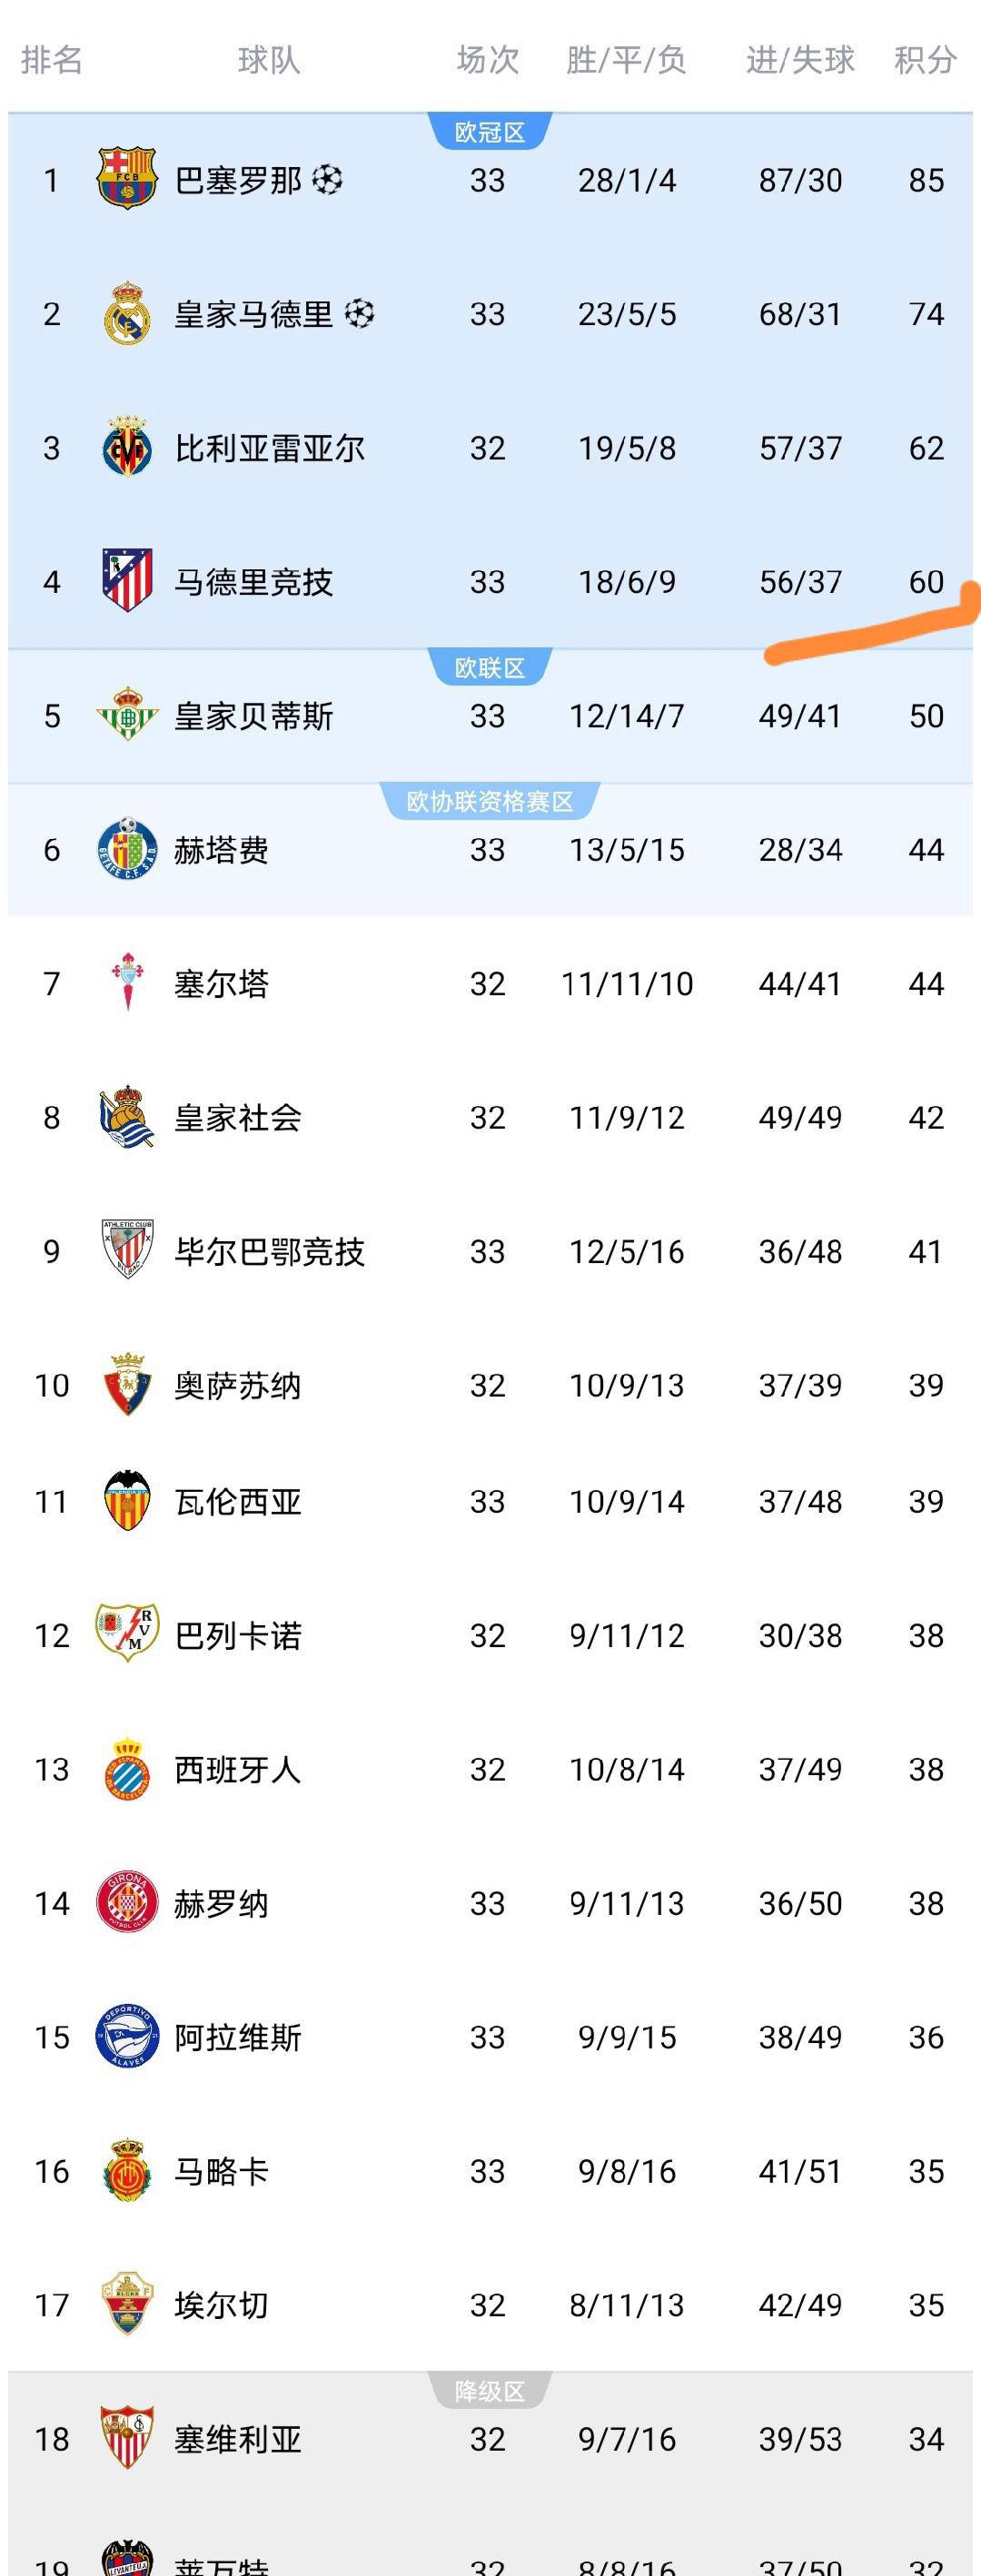Open the 瓦伦西亚 team name link

(x=238, y=1501)
